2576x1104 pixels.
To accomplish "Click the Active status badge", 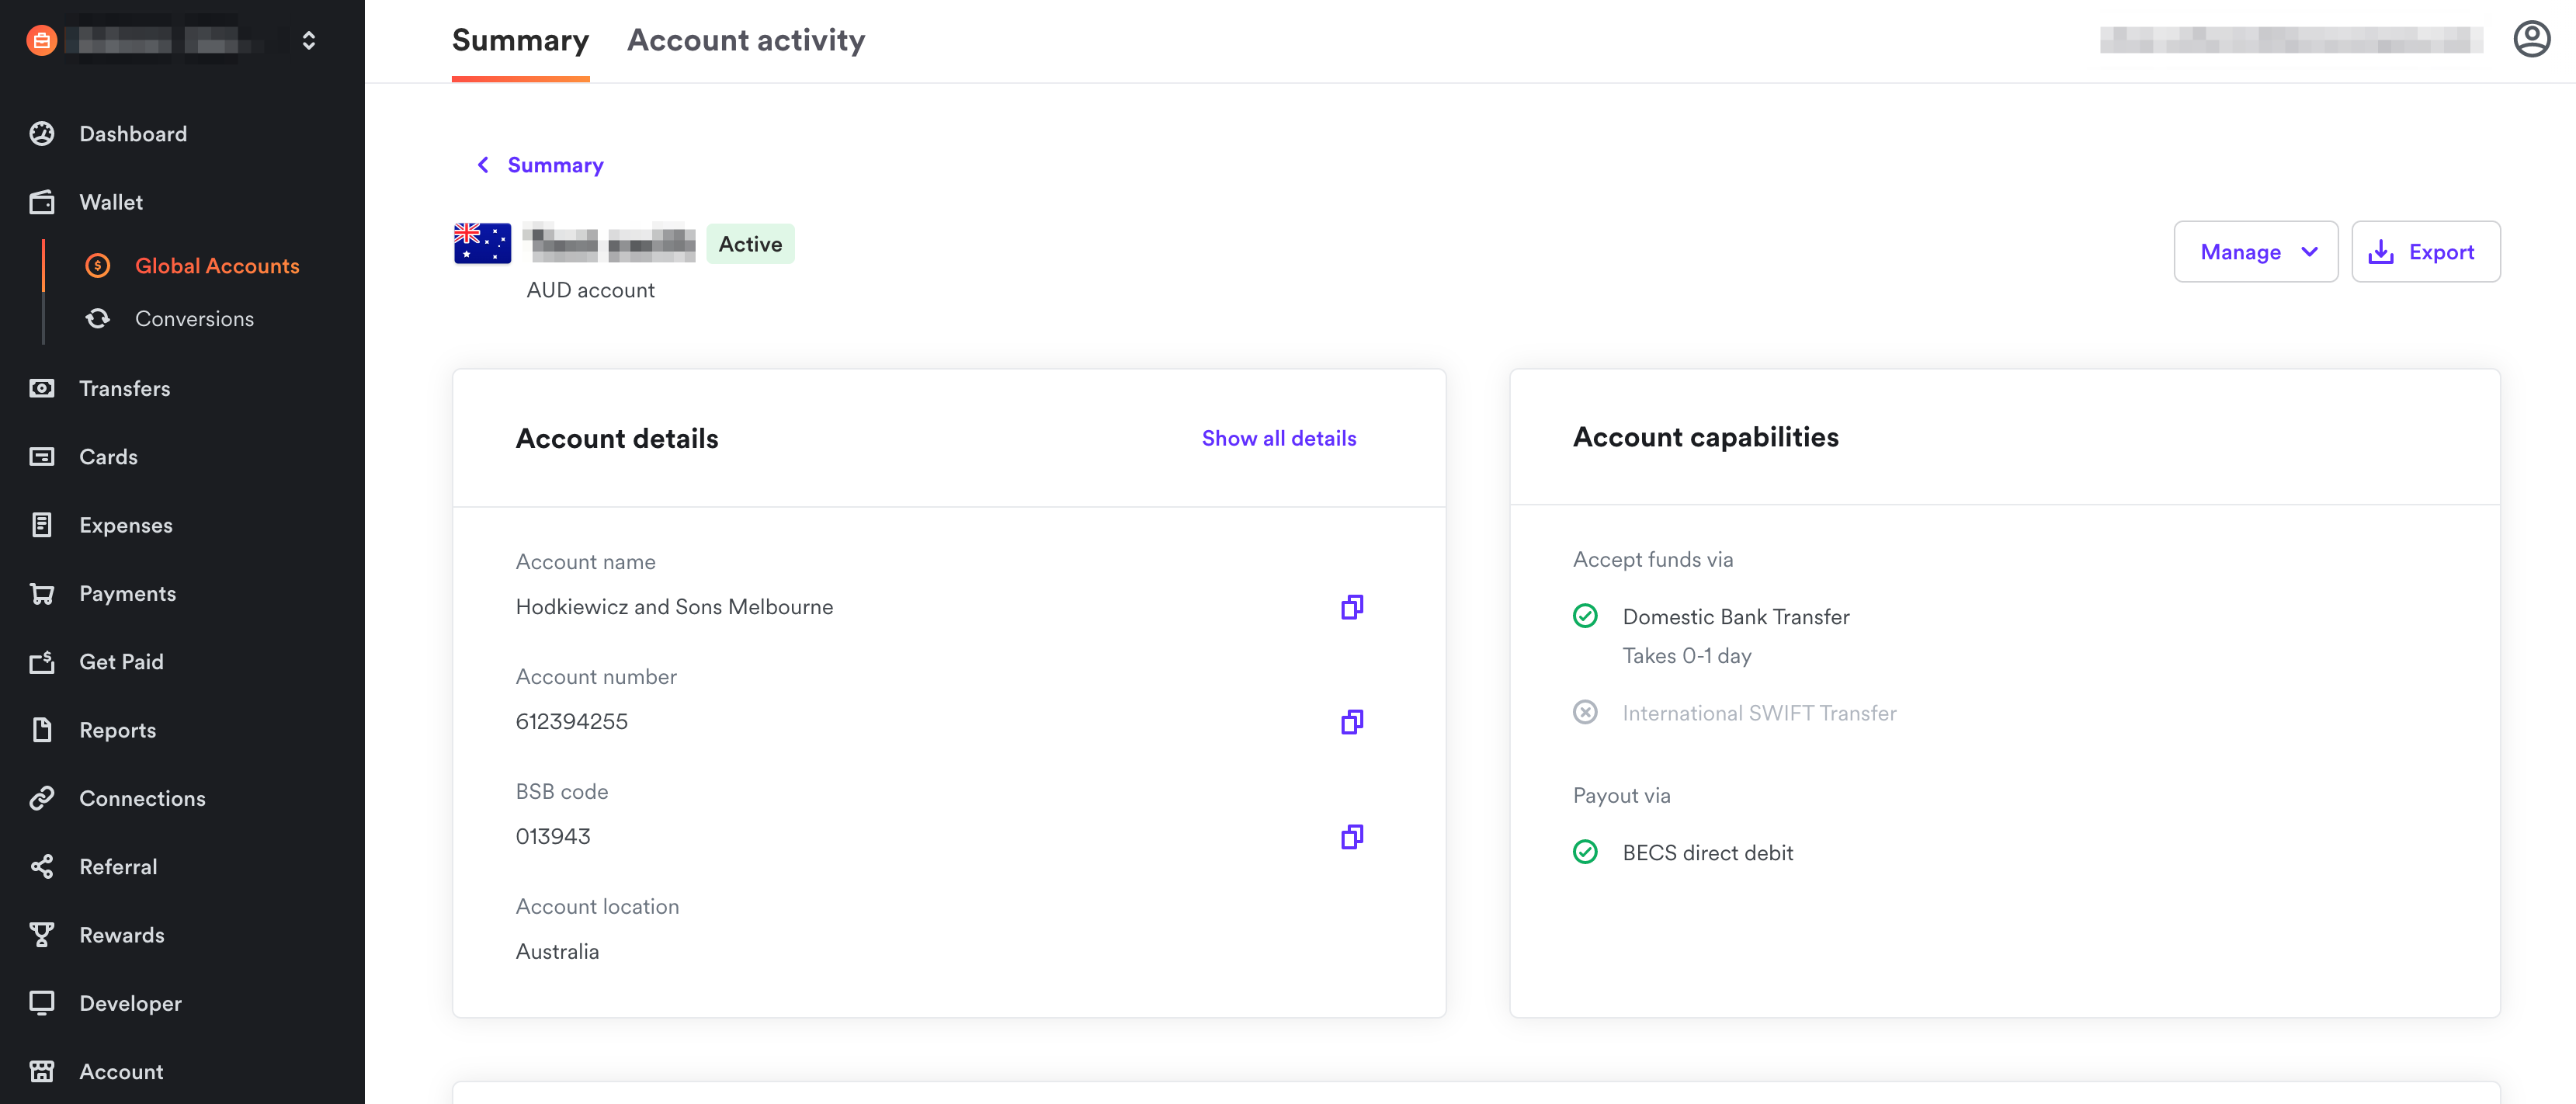I will (749, 243).
